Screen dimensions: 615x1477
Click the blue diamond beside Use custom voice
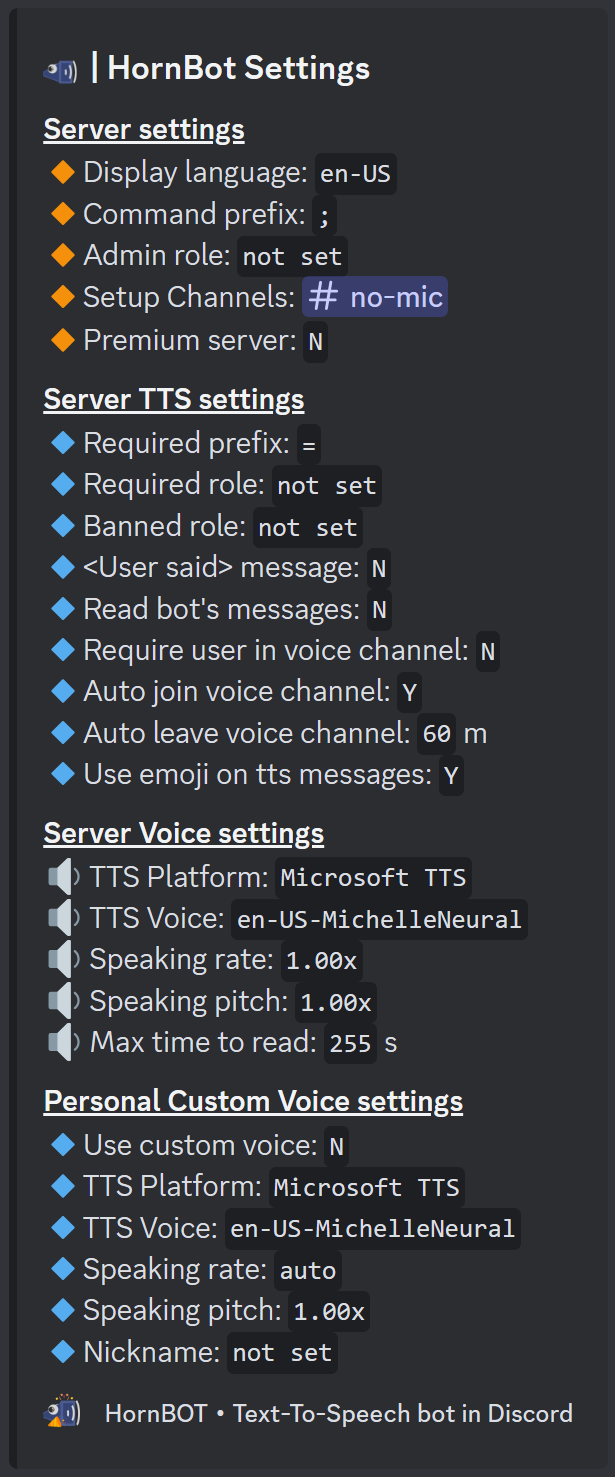click(61, 1145)
